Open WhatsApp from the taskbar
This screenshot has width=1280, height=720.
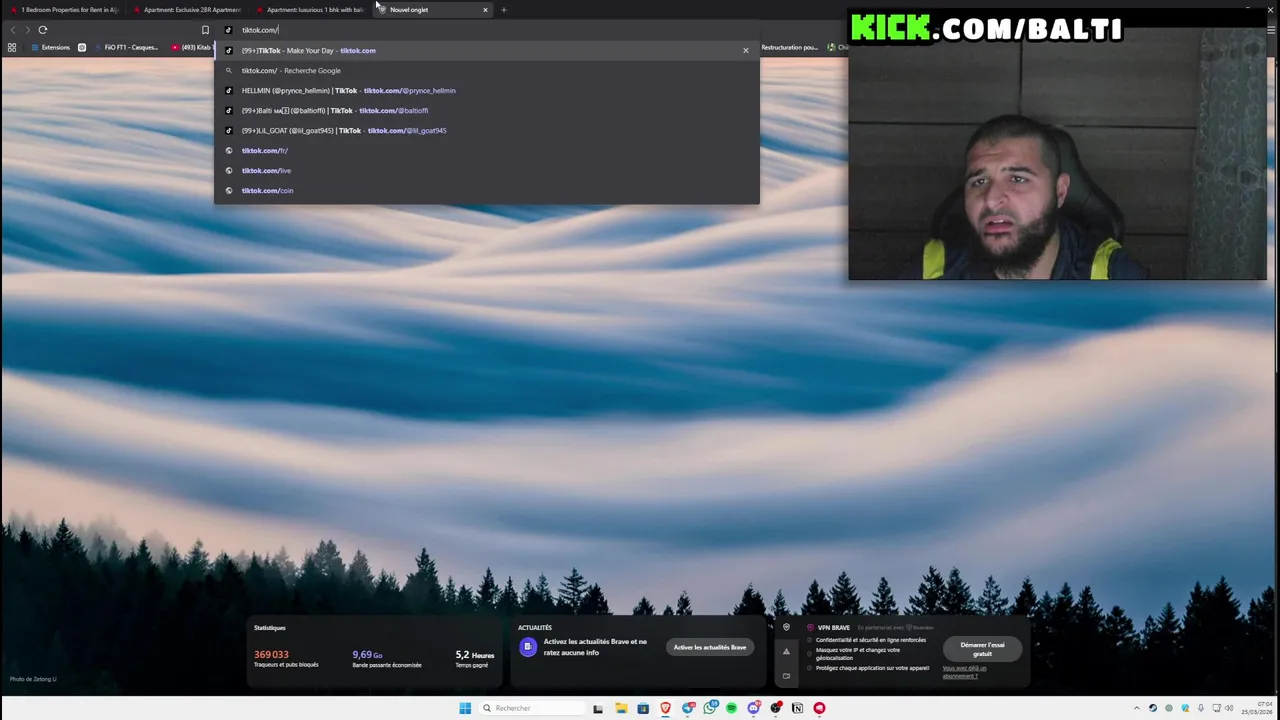tap(710, 708)
